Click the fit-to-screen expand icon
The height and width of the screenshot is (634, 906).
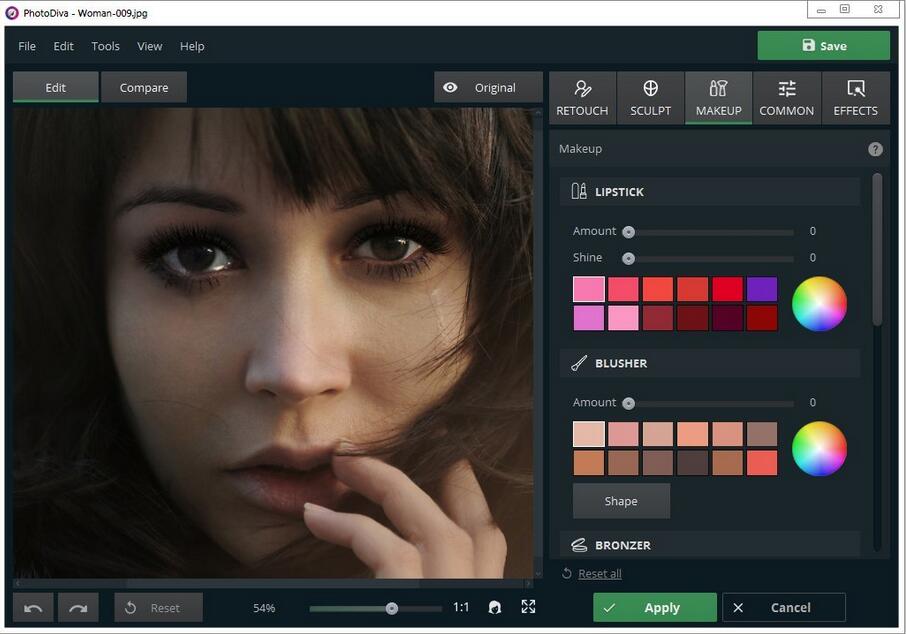click(528, 607)
